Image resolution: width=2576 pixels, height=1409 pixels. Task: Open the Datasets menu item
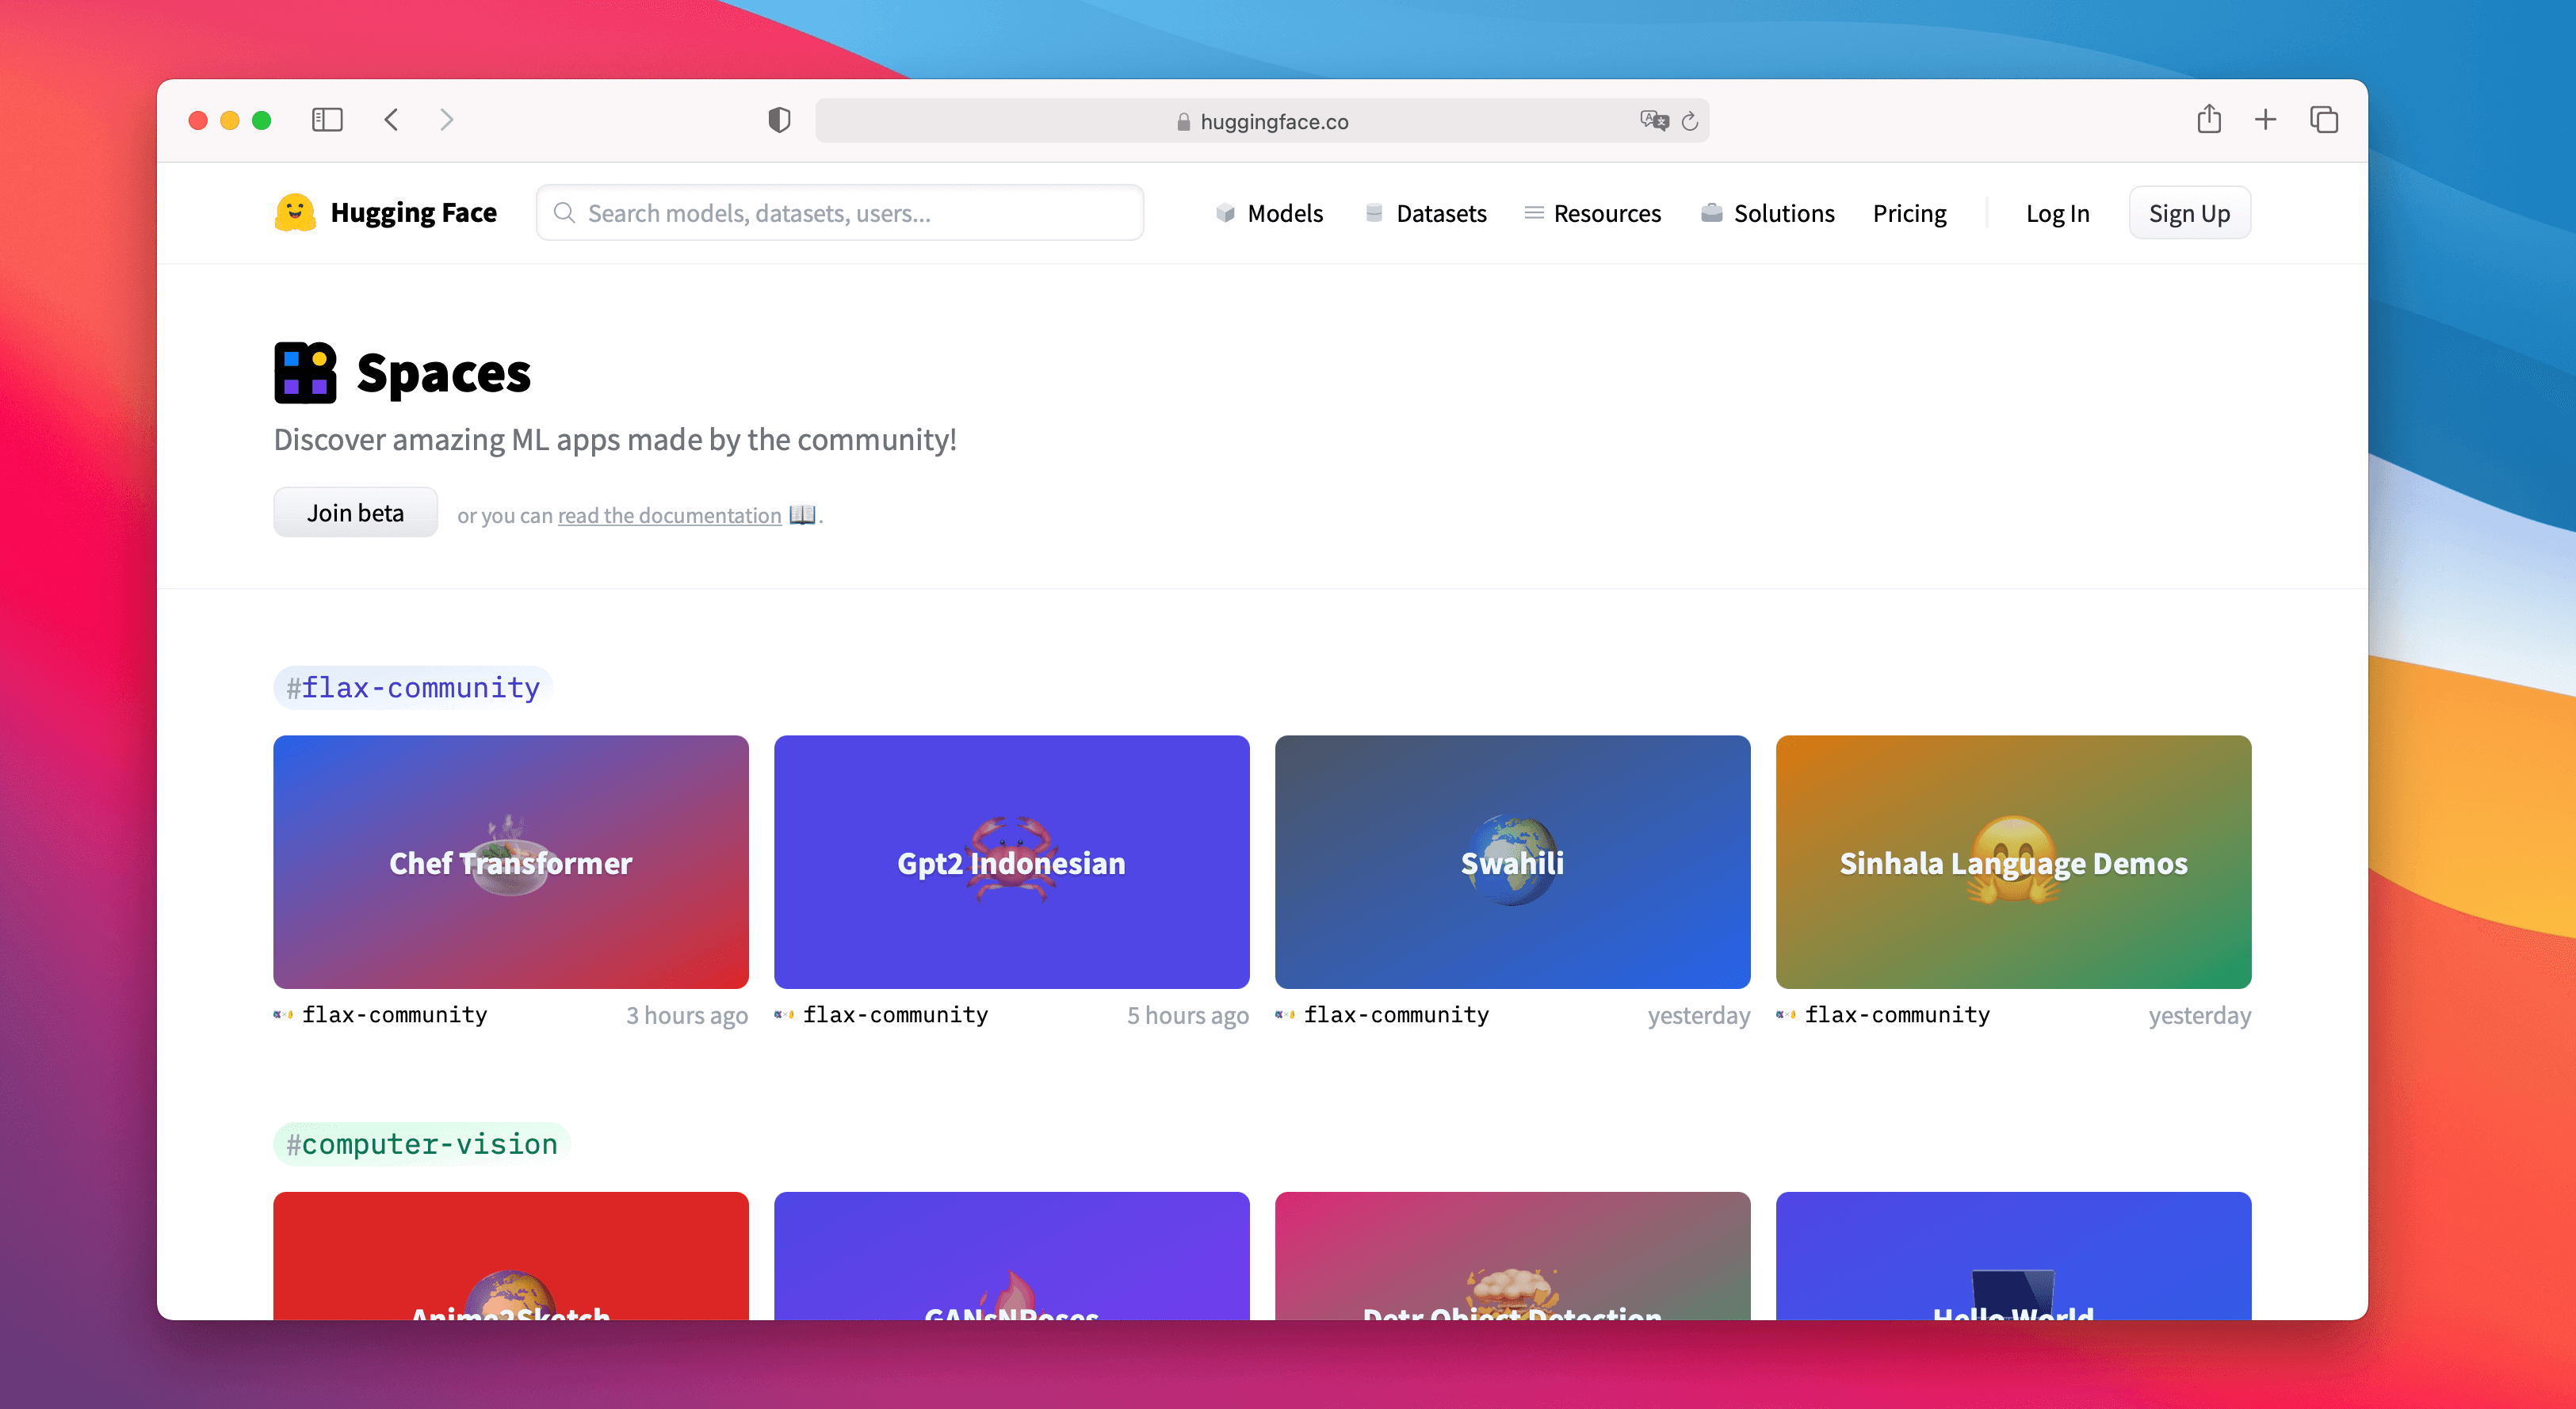tap(1425, 213)
